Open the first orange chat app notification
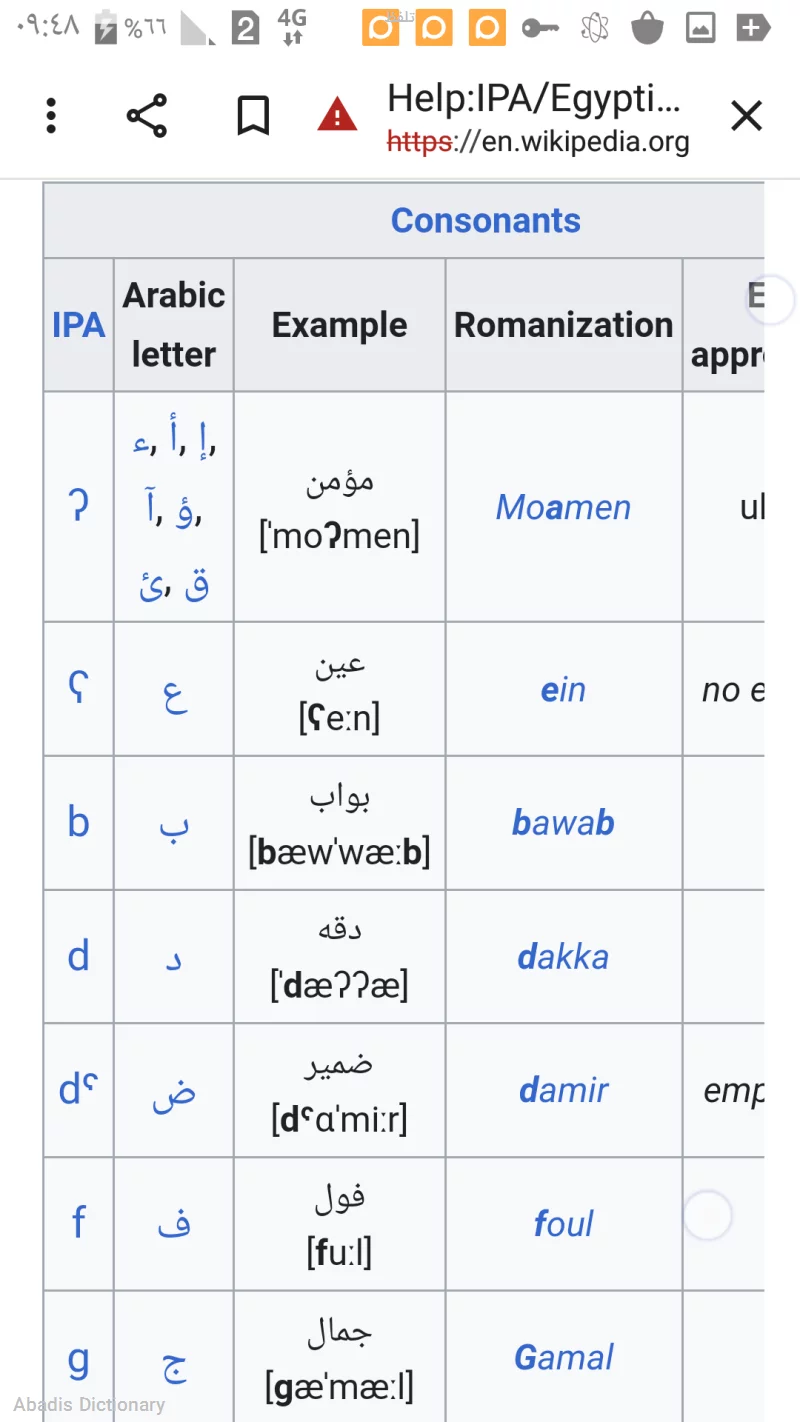800x1422 pixels. [x=380, y=27]
